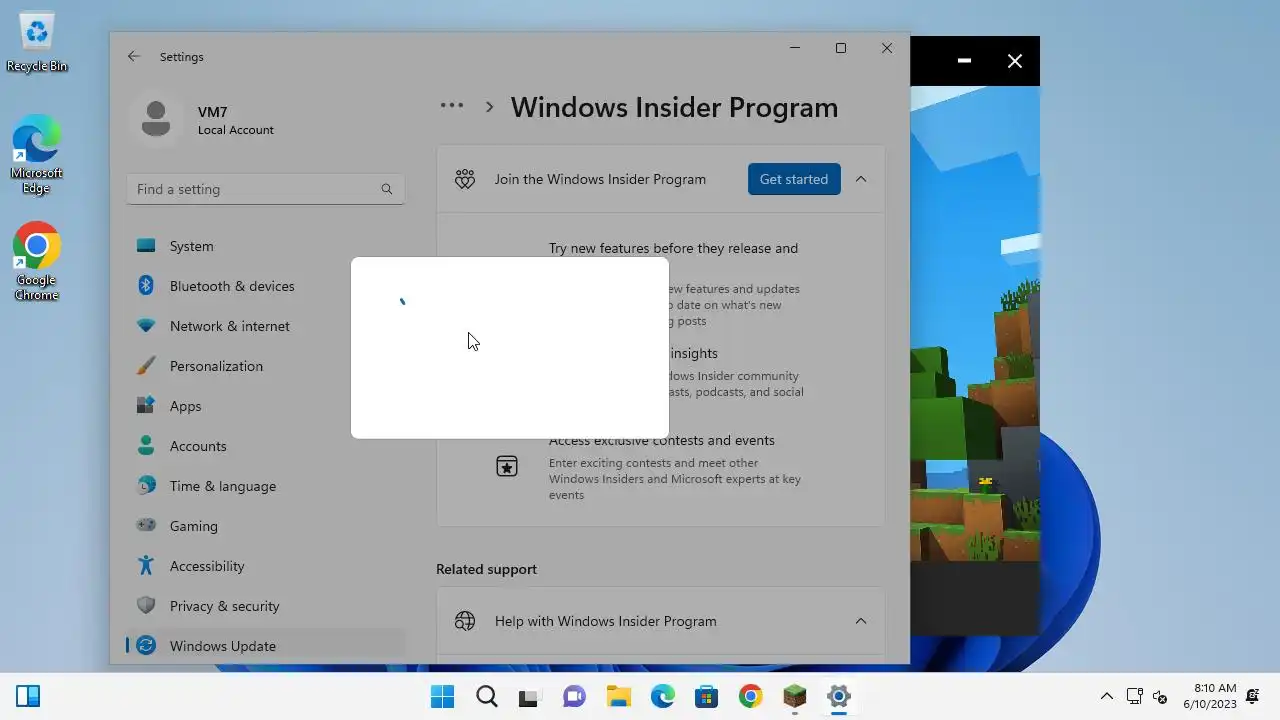The height and width of the screenshot is (720, 1280).
Task: Focus the Find a setting box
Action: (x=265, y=189)
